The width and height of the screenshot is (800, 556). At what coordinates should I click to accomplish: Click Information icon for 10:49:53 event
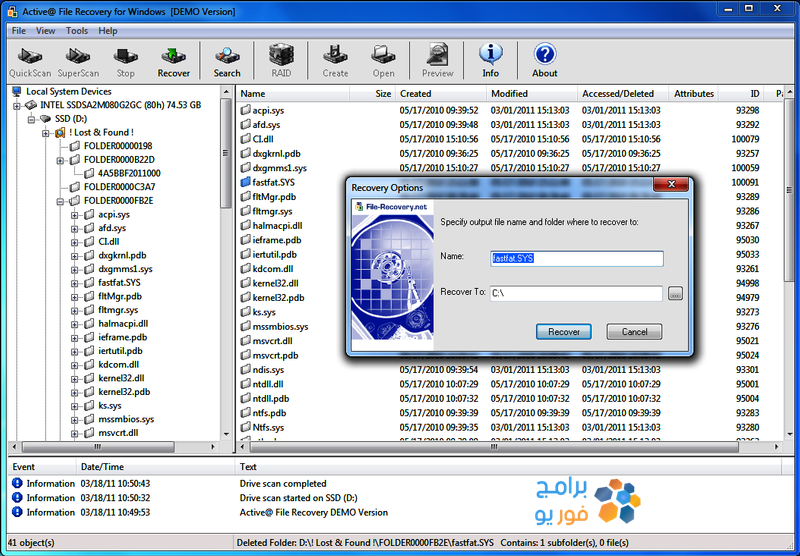[17, 512]
